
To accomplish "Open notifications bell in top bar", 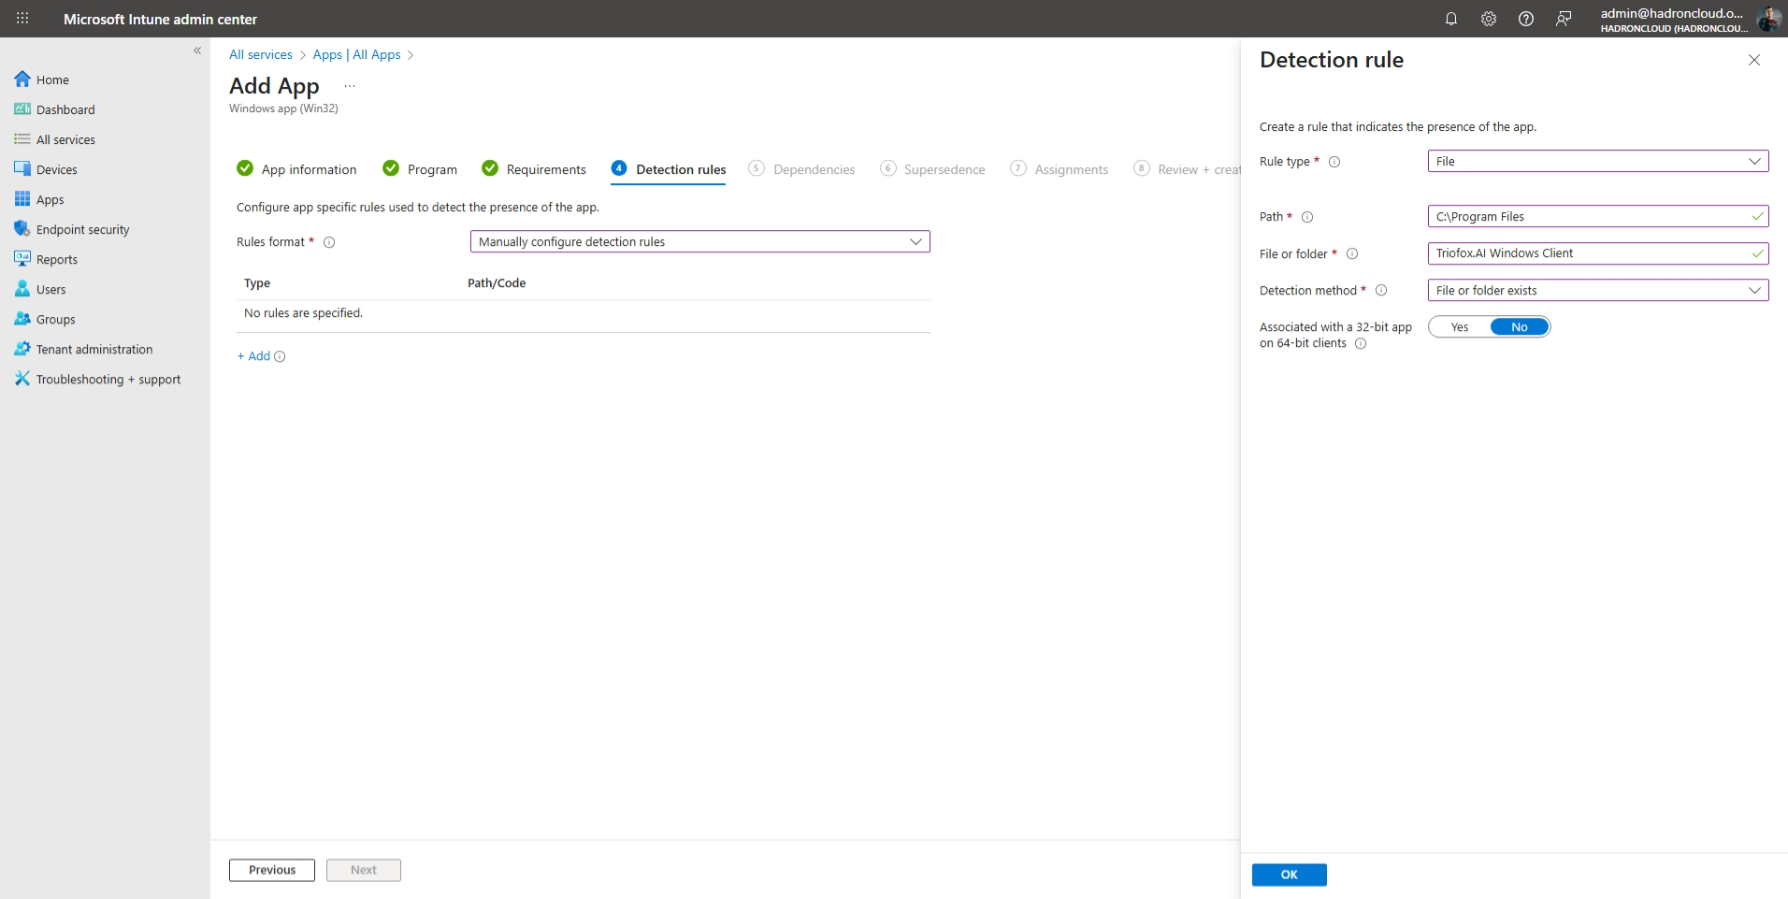I will coord(1451,19).
